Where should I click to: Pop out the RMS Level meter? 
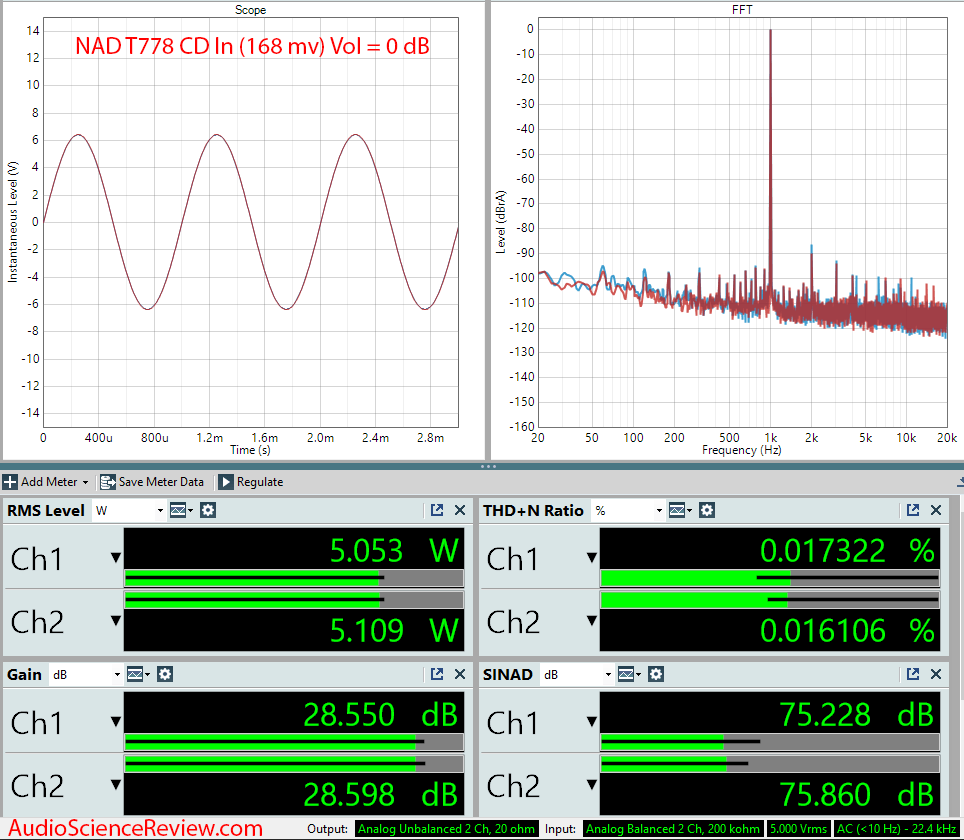(x=437, y=510)
